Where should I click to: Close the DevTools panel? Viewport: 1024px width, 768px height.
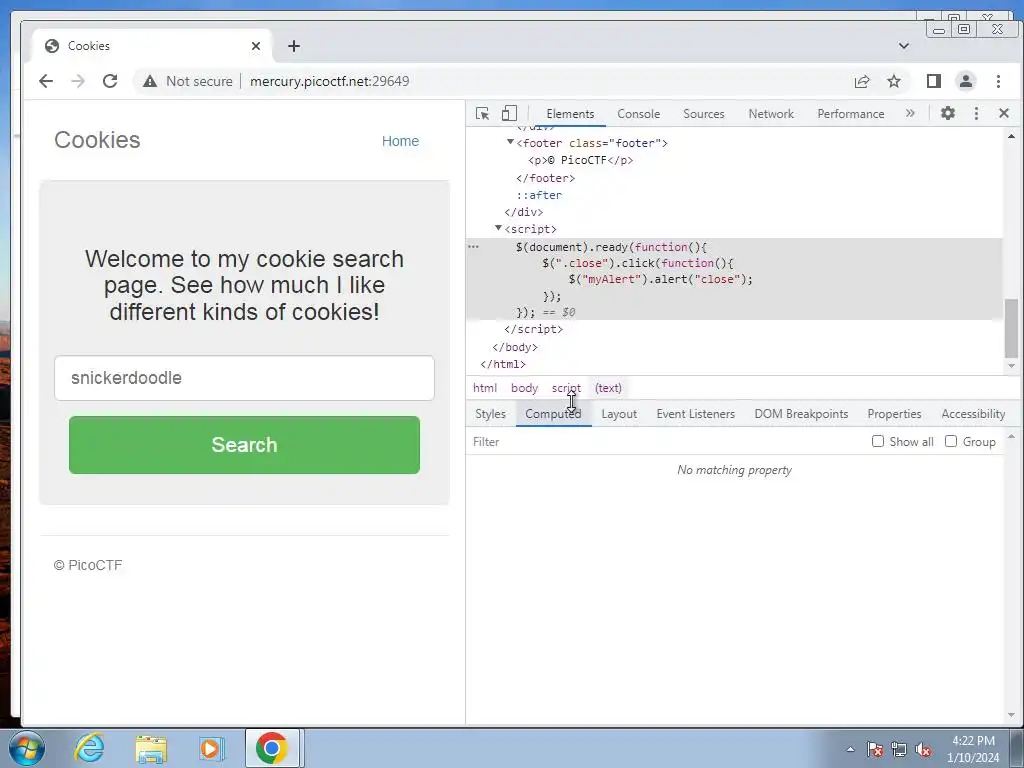pos(1004,114)
